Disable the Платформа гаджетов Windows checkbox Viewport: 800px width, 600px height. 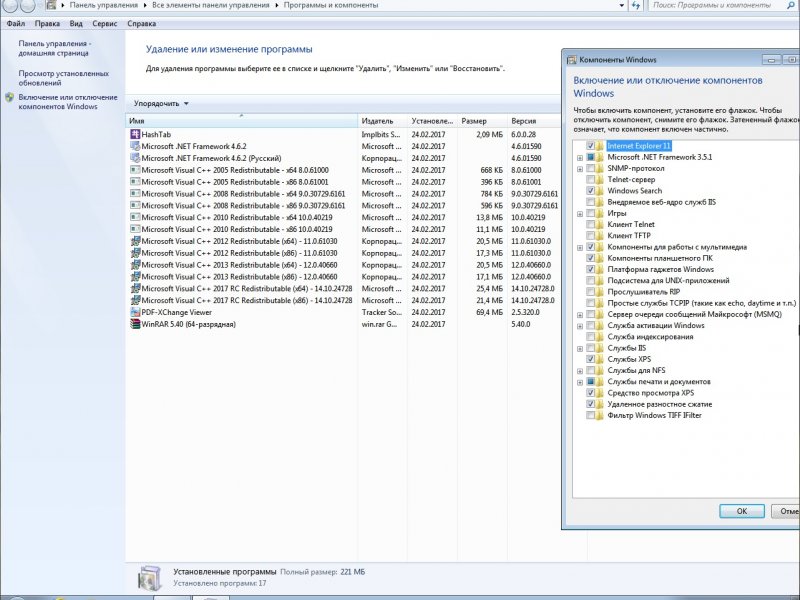(590, 269)
